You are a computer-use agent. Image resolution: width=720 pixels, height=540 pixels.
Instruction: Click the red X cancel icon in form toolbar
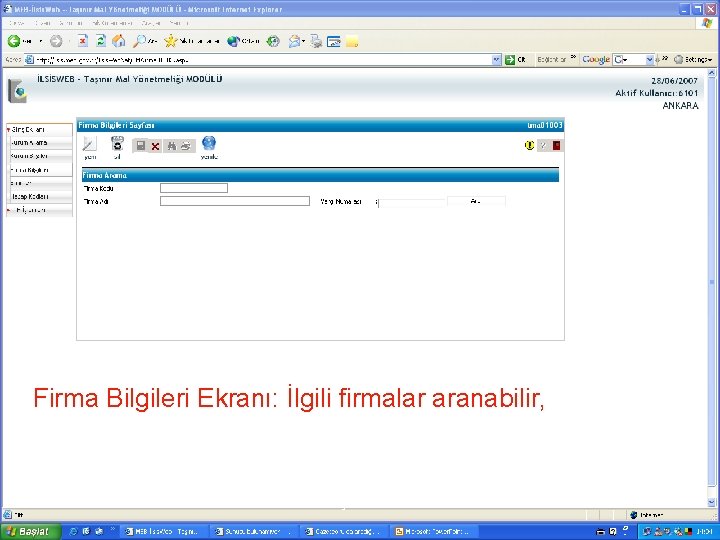click(x=155, y=146)
